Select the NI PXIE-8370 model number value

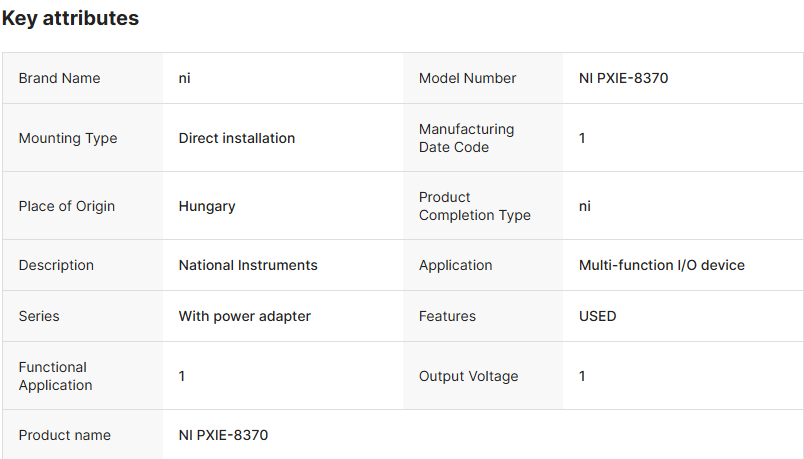[x=623, y=78]
